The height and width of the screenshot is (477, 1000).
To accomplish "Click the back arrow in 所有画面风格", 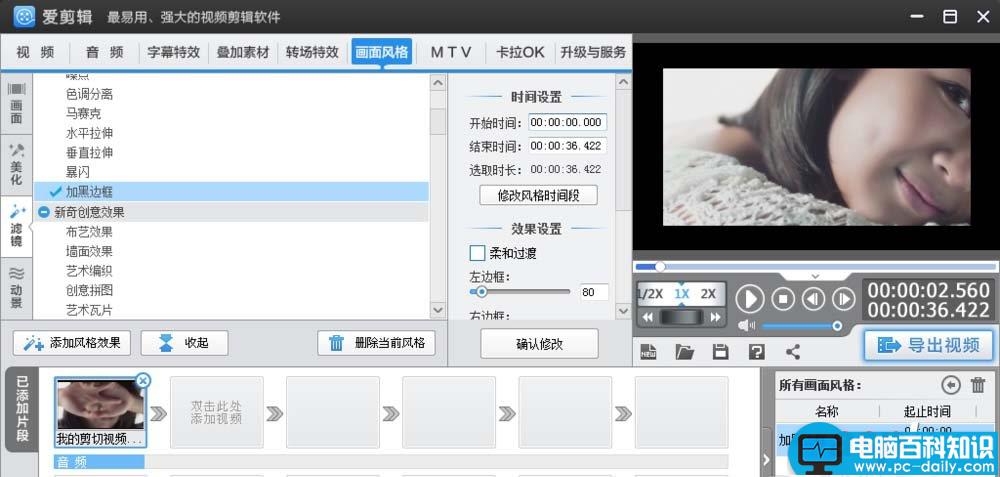I will click(951, 385).
